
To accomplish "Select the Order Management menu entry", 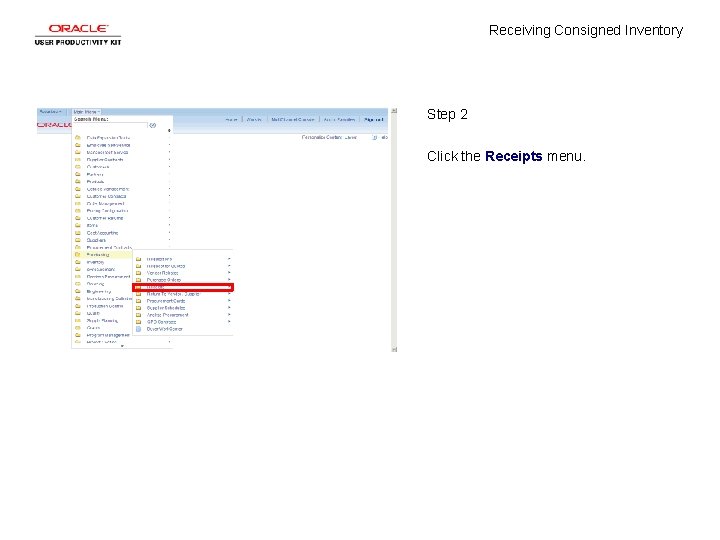I will click(x=105, y=203).
